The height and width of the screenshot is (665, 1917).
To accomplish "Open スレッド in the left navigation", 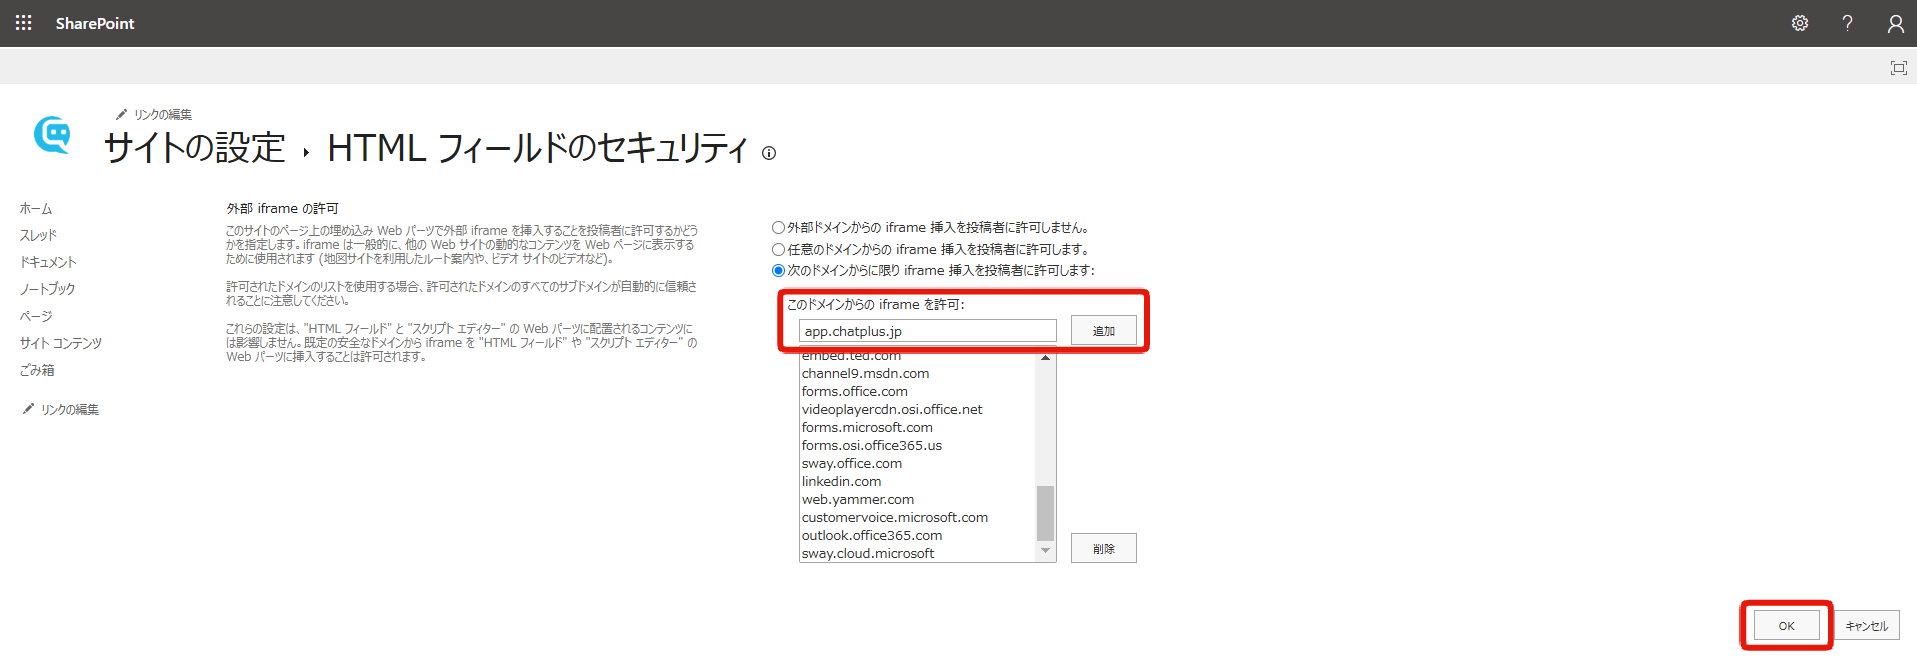I will coord(38,235).
